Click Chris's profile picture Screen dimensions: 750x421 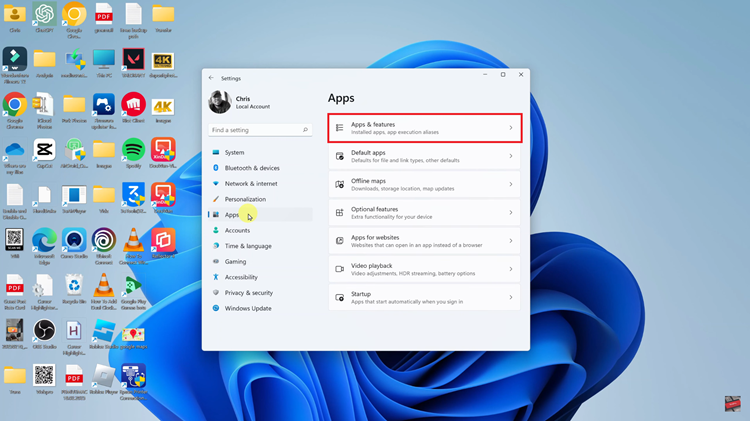pyautogui.click(x=220, y=102)
